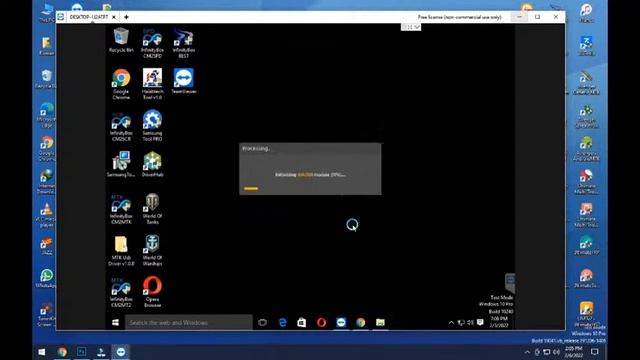Open Chrome from local taskbar
The height and width of the screenshot is (360, 640).
coord(62,351)
